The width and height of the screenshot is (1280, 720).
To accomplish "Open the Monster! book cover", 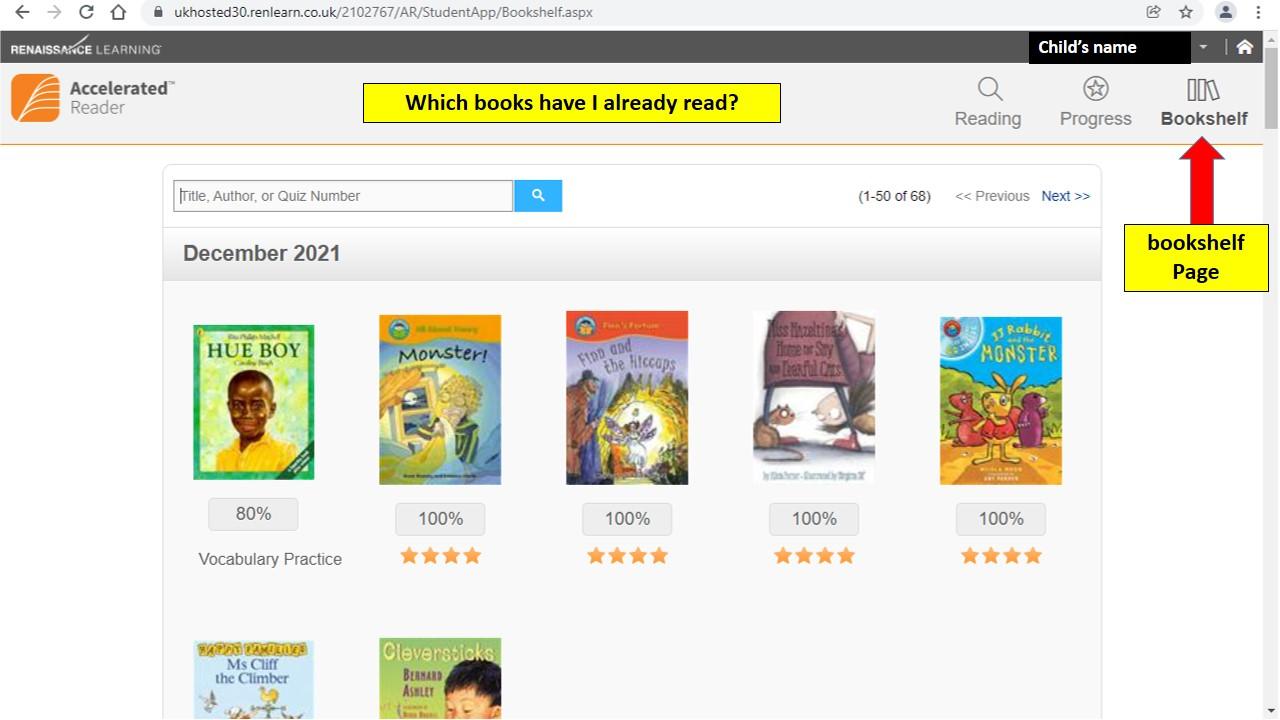I will 440,399.
